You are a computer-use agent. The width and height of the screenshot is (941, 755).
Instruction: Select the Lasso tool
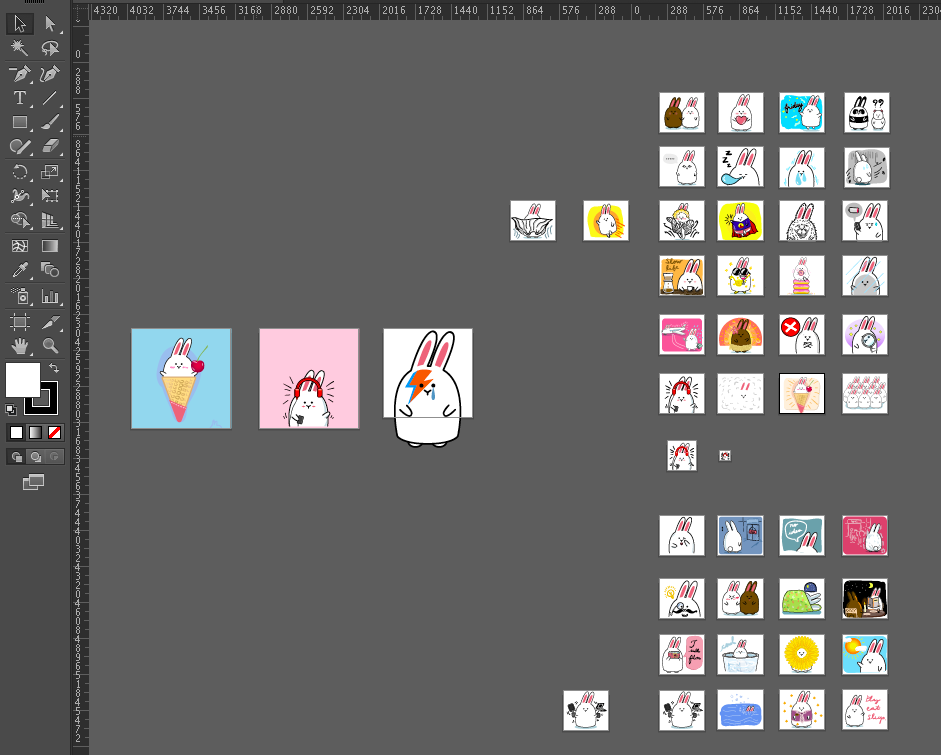(50, 48)
